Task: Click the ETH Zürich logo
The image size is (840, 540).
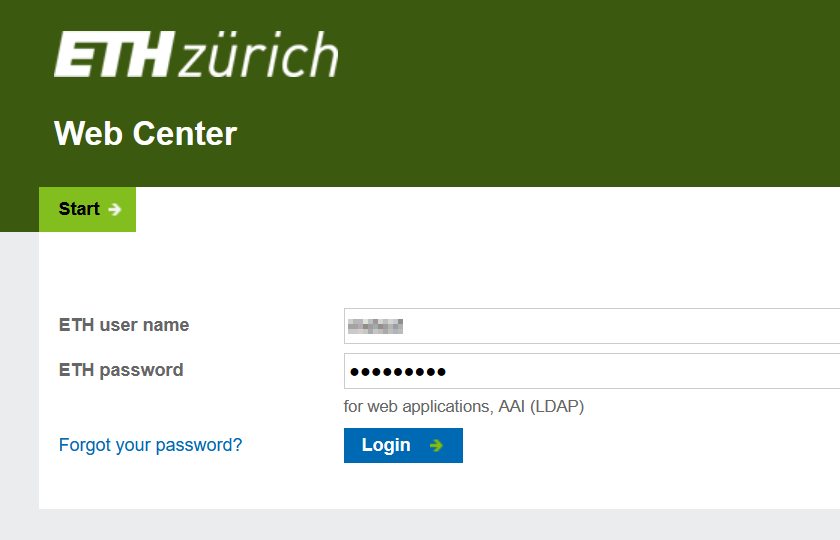Action: 196,54
